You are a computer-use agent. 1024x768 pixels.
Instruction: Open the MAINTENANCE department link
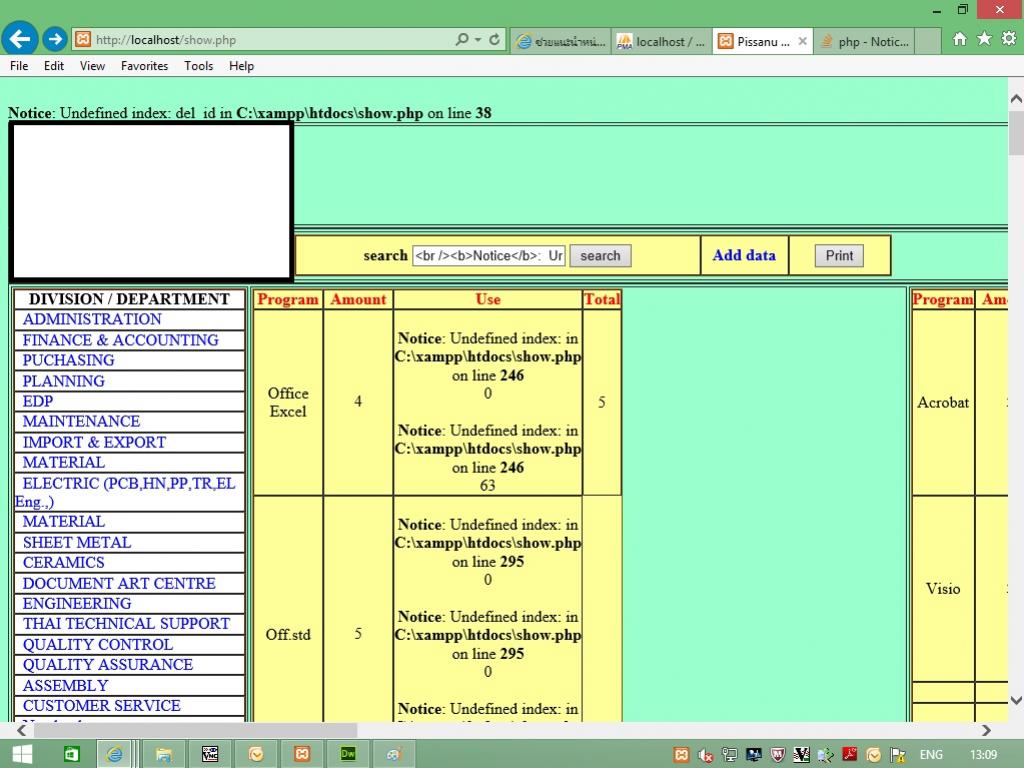82,422
